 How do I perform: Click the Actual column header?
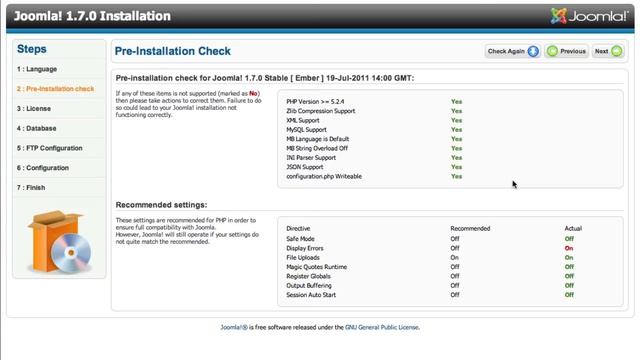point(573,229)
